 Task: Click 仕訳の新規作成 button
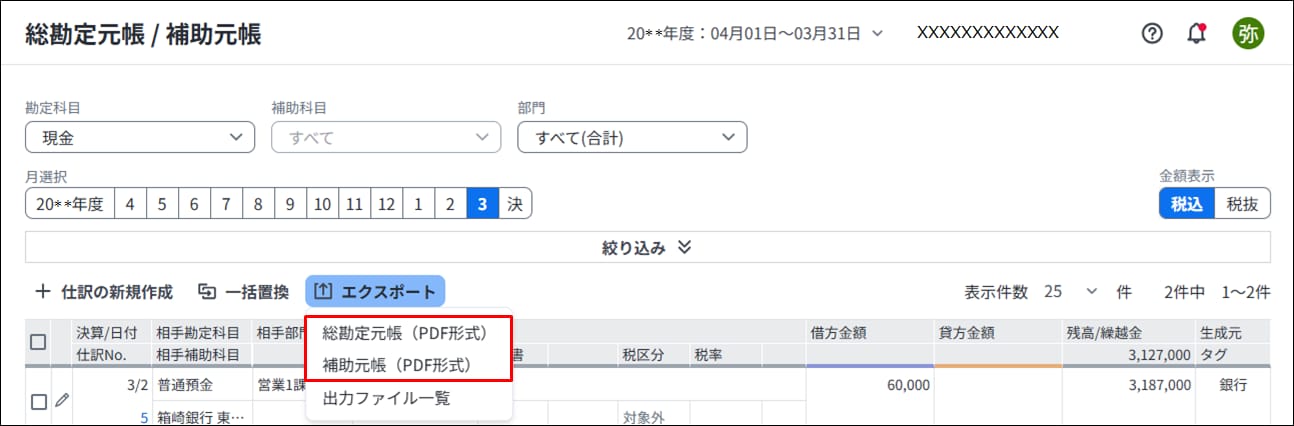tap(104, 292)
